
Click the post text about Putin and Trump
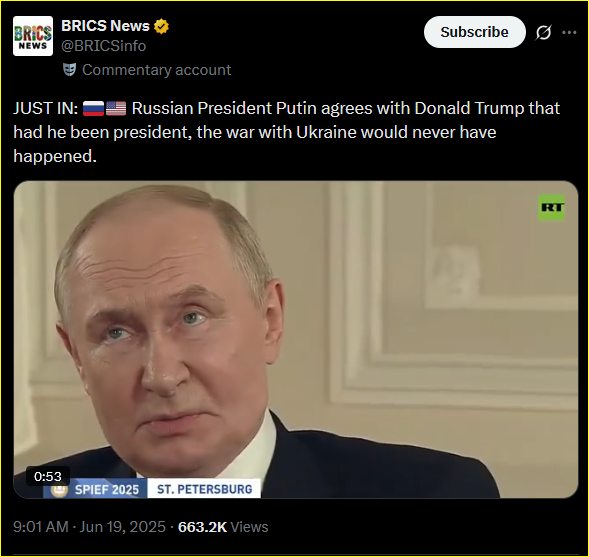pos(287,132)
